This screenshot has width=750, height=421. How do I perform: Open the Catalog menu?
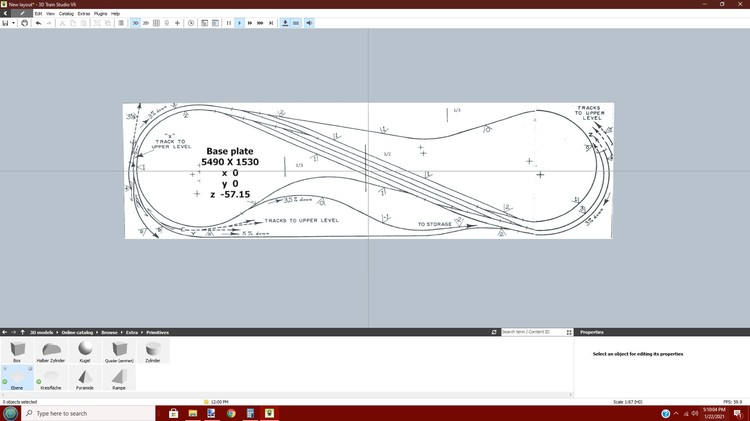click(x=66, y=13)
